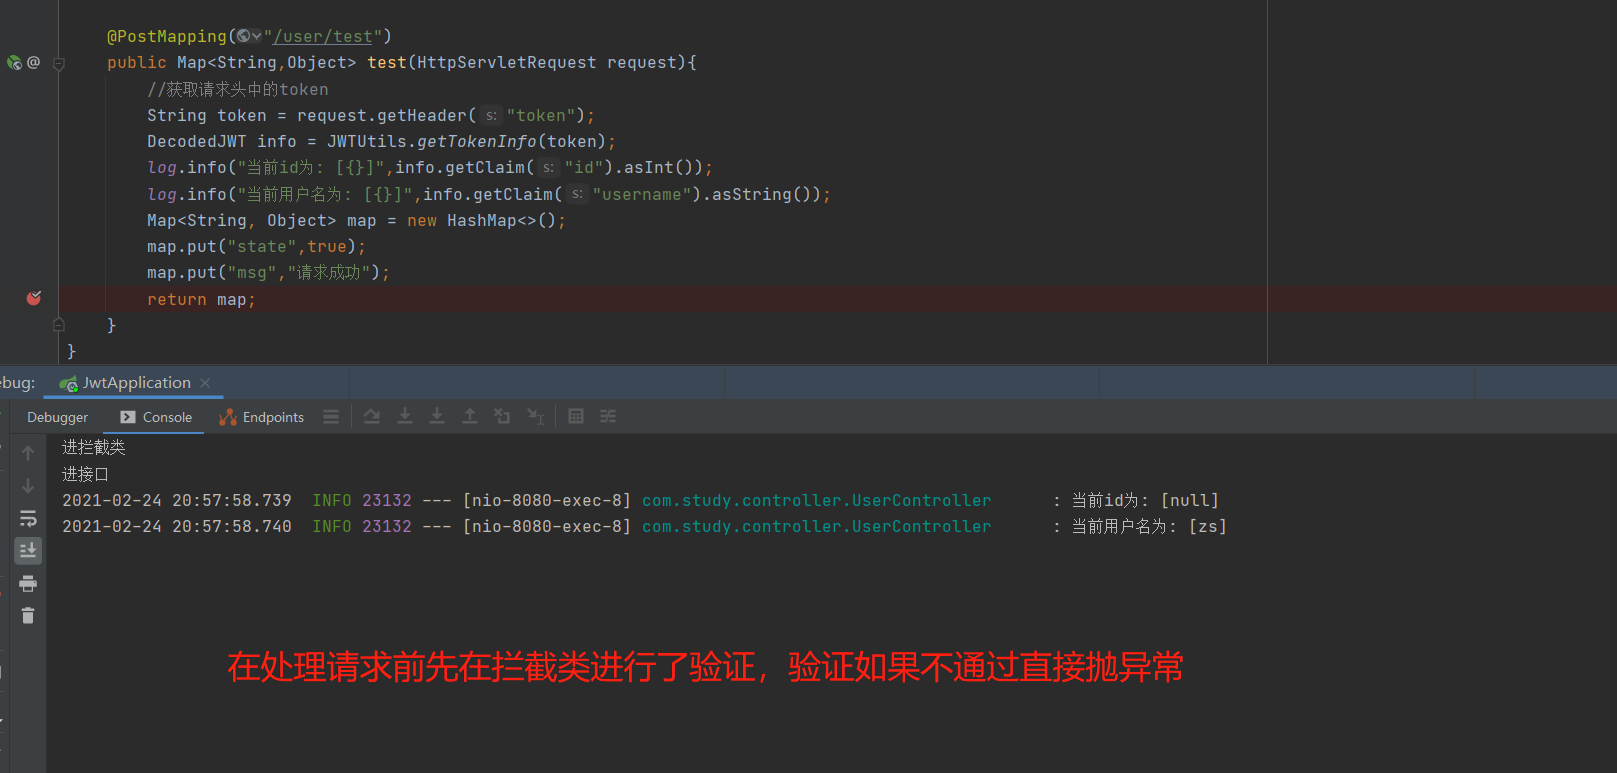Clear console with the trash icon
Viewport: 1617px width, 773px height.
[28, 616]
